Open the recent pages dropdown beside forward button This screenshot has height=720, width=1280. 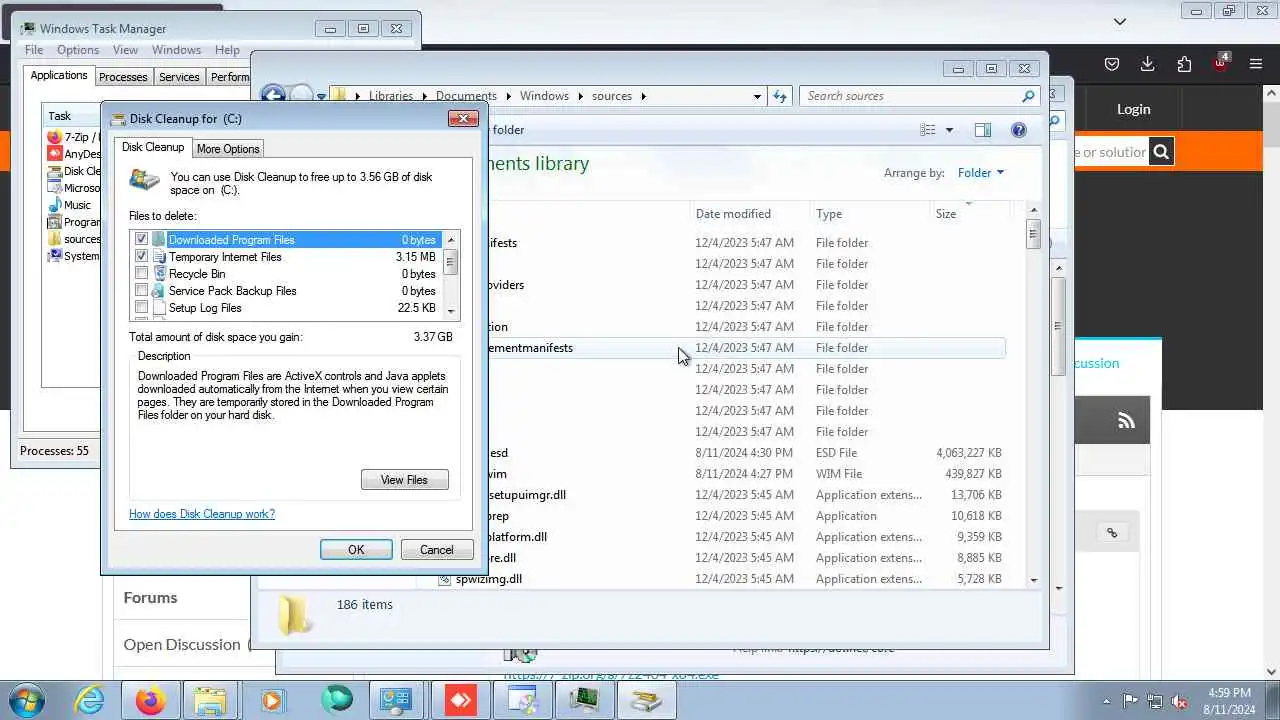321,97
